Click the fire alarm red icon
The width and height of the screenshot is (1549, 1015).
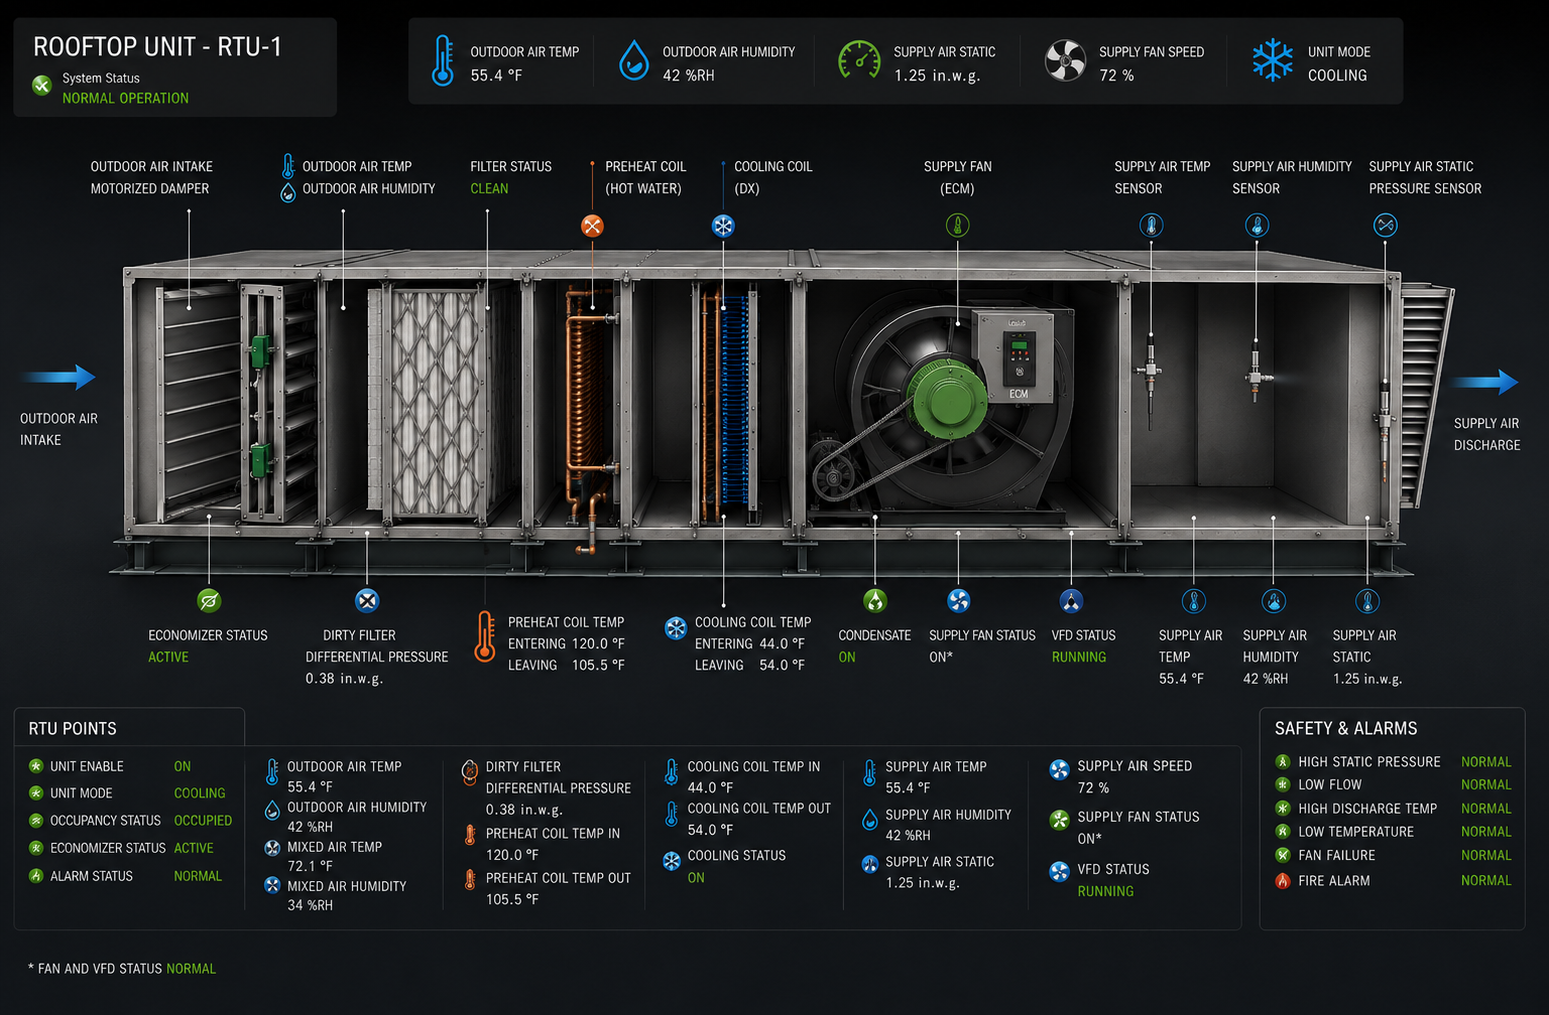(1283, 881)
